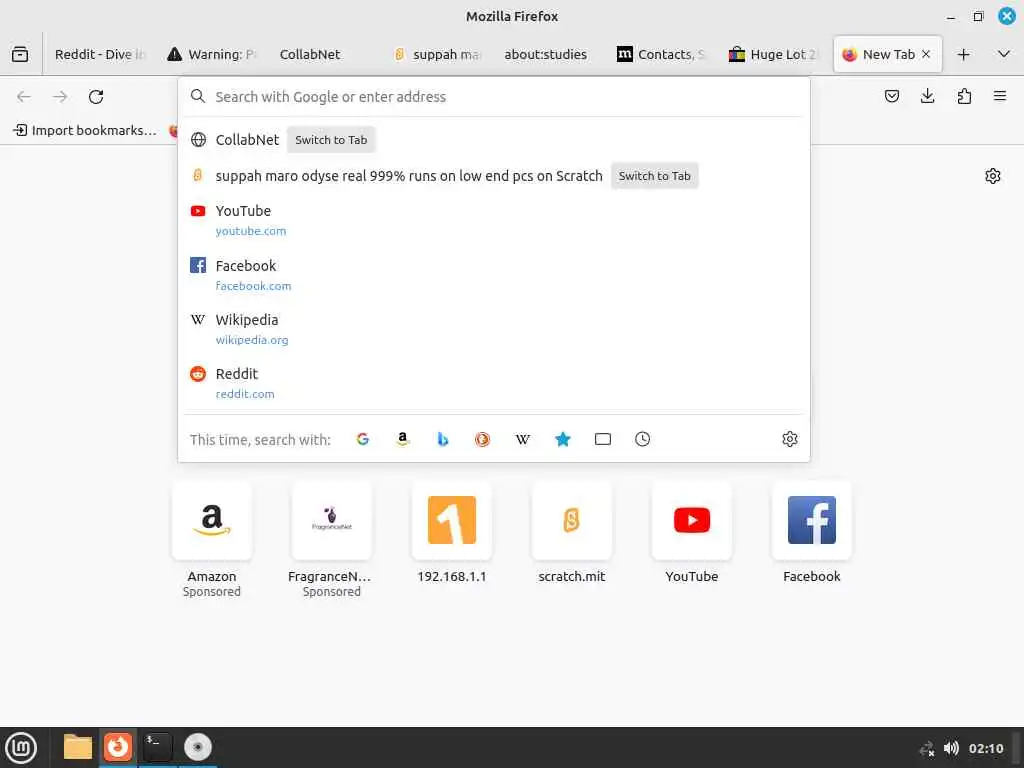Search this time with Wikipedia
Viewport: 1024px width, 768px height.
pyautogui.click(x=522, y=440)
